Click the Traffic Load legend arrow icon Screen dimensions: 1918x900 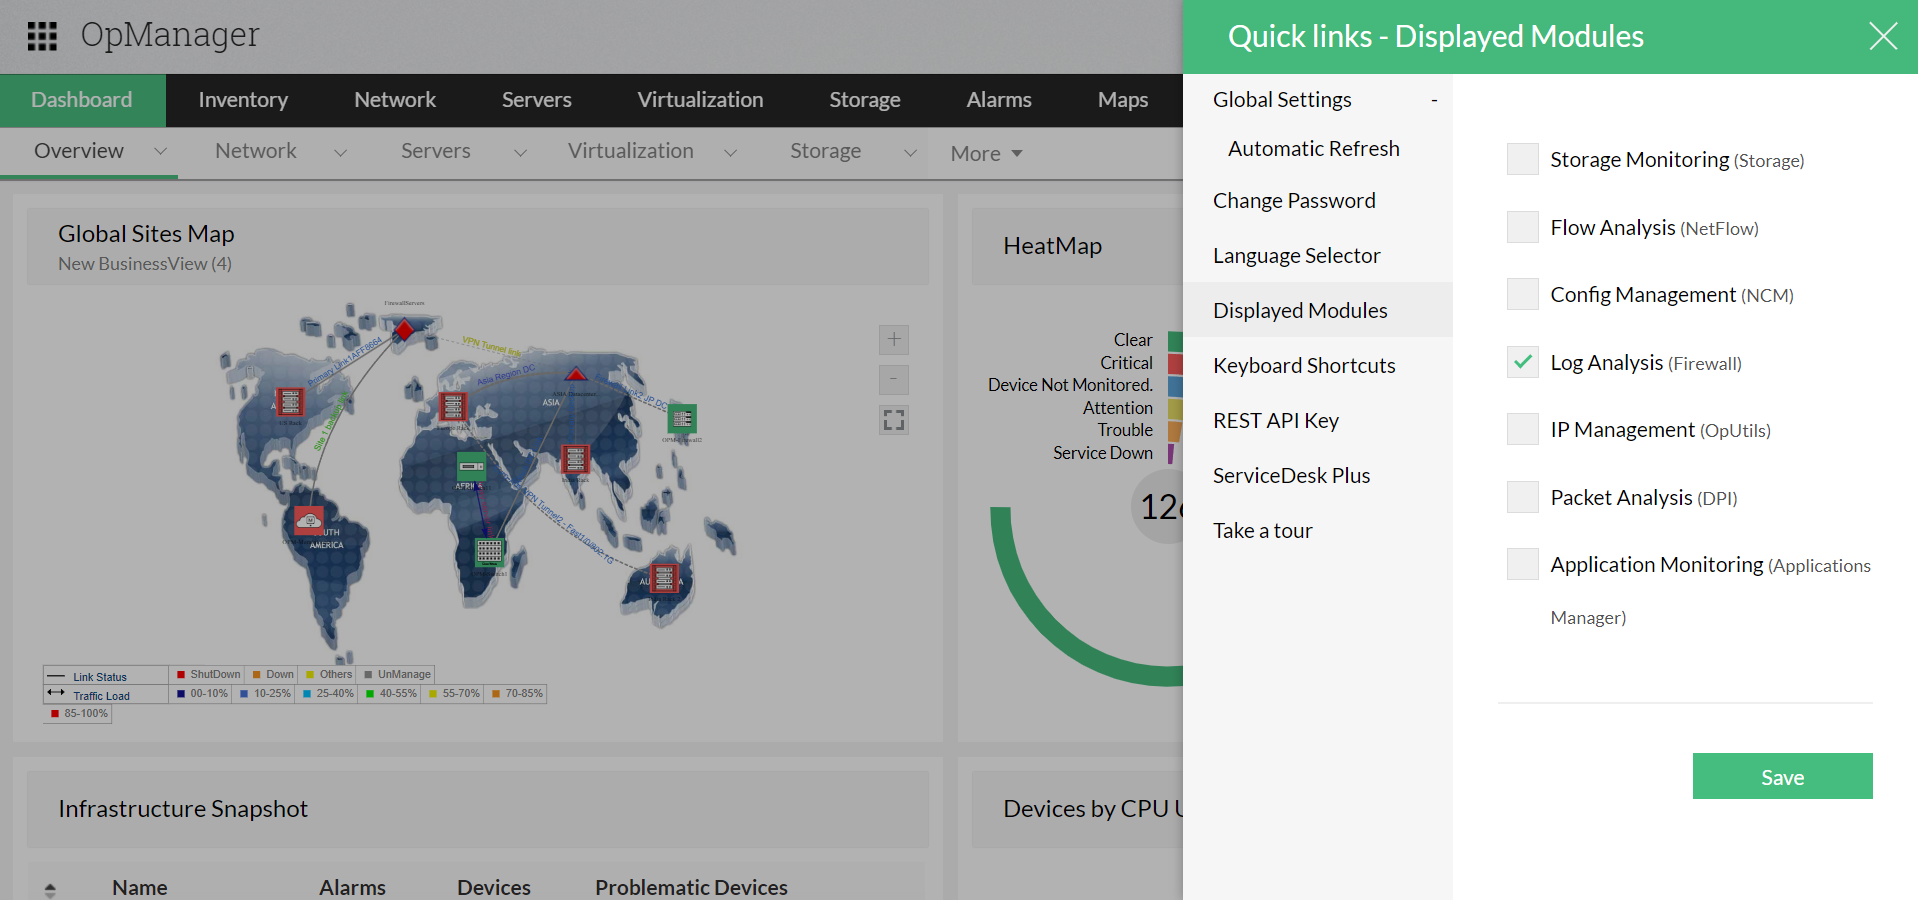[56, 693]
